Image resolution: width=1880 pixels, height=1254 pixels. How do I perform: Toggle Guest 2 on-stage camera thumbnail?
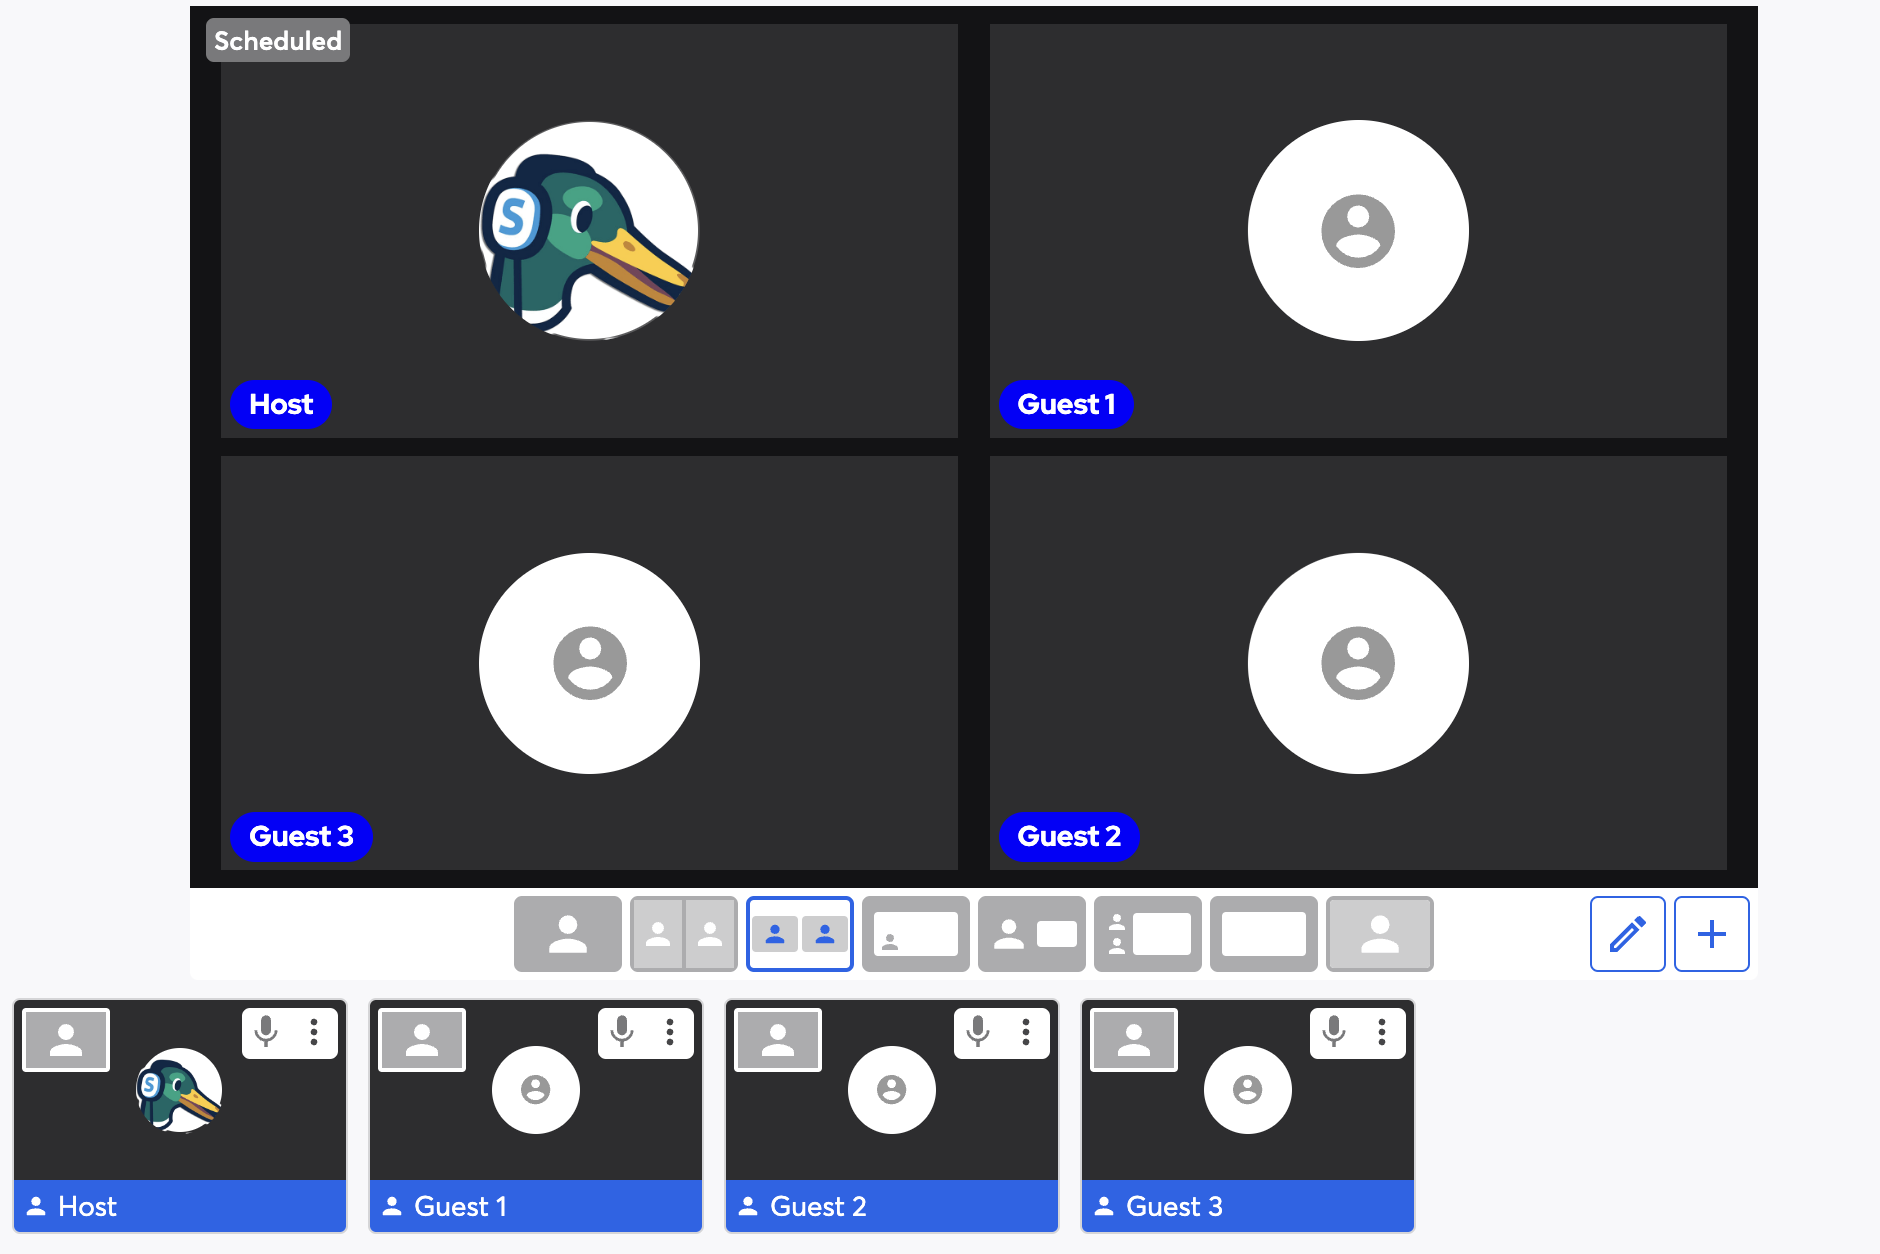[x=778, y=1040]
